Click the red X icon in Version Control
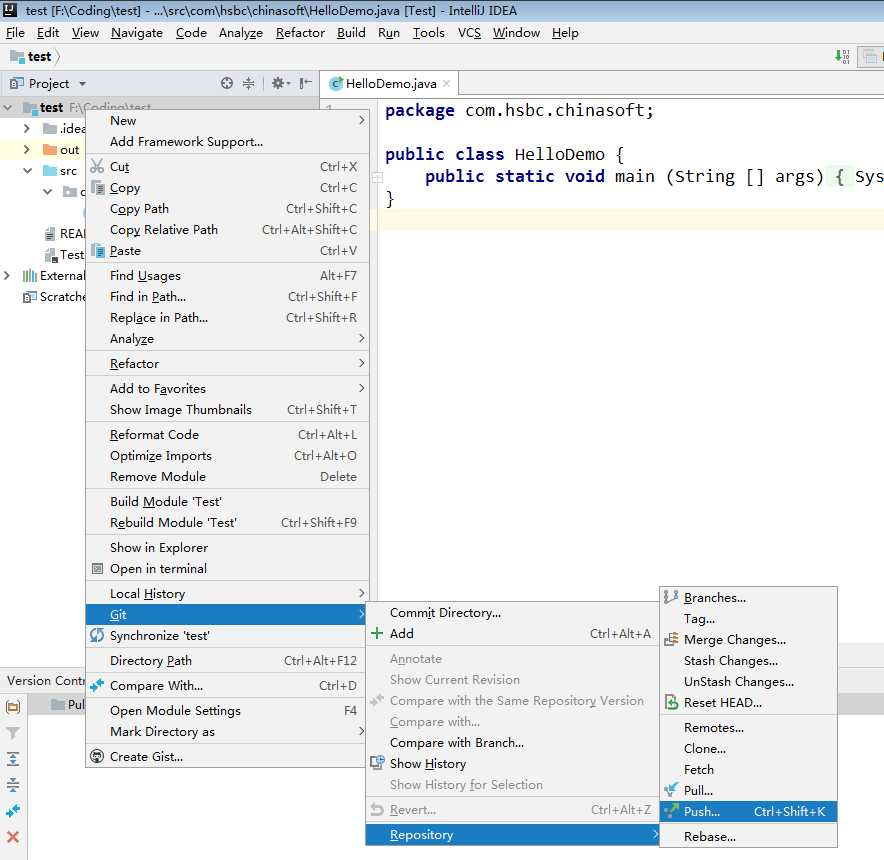 [x=13, y=837]
